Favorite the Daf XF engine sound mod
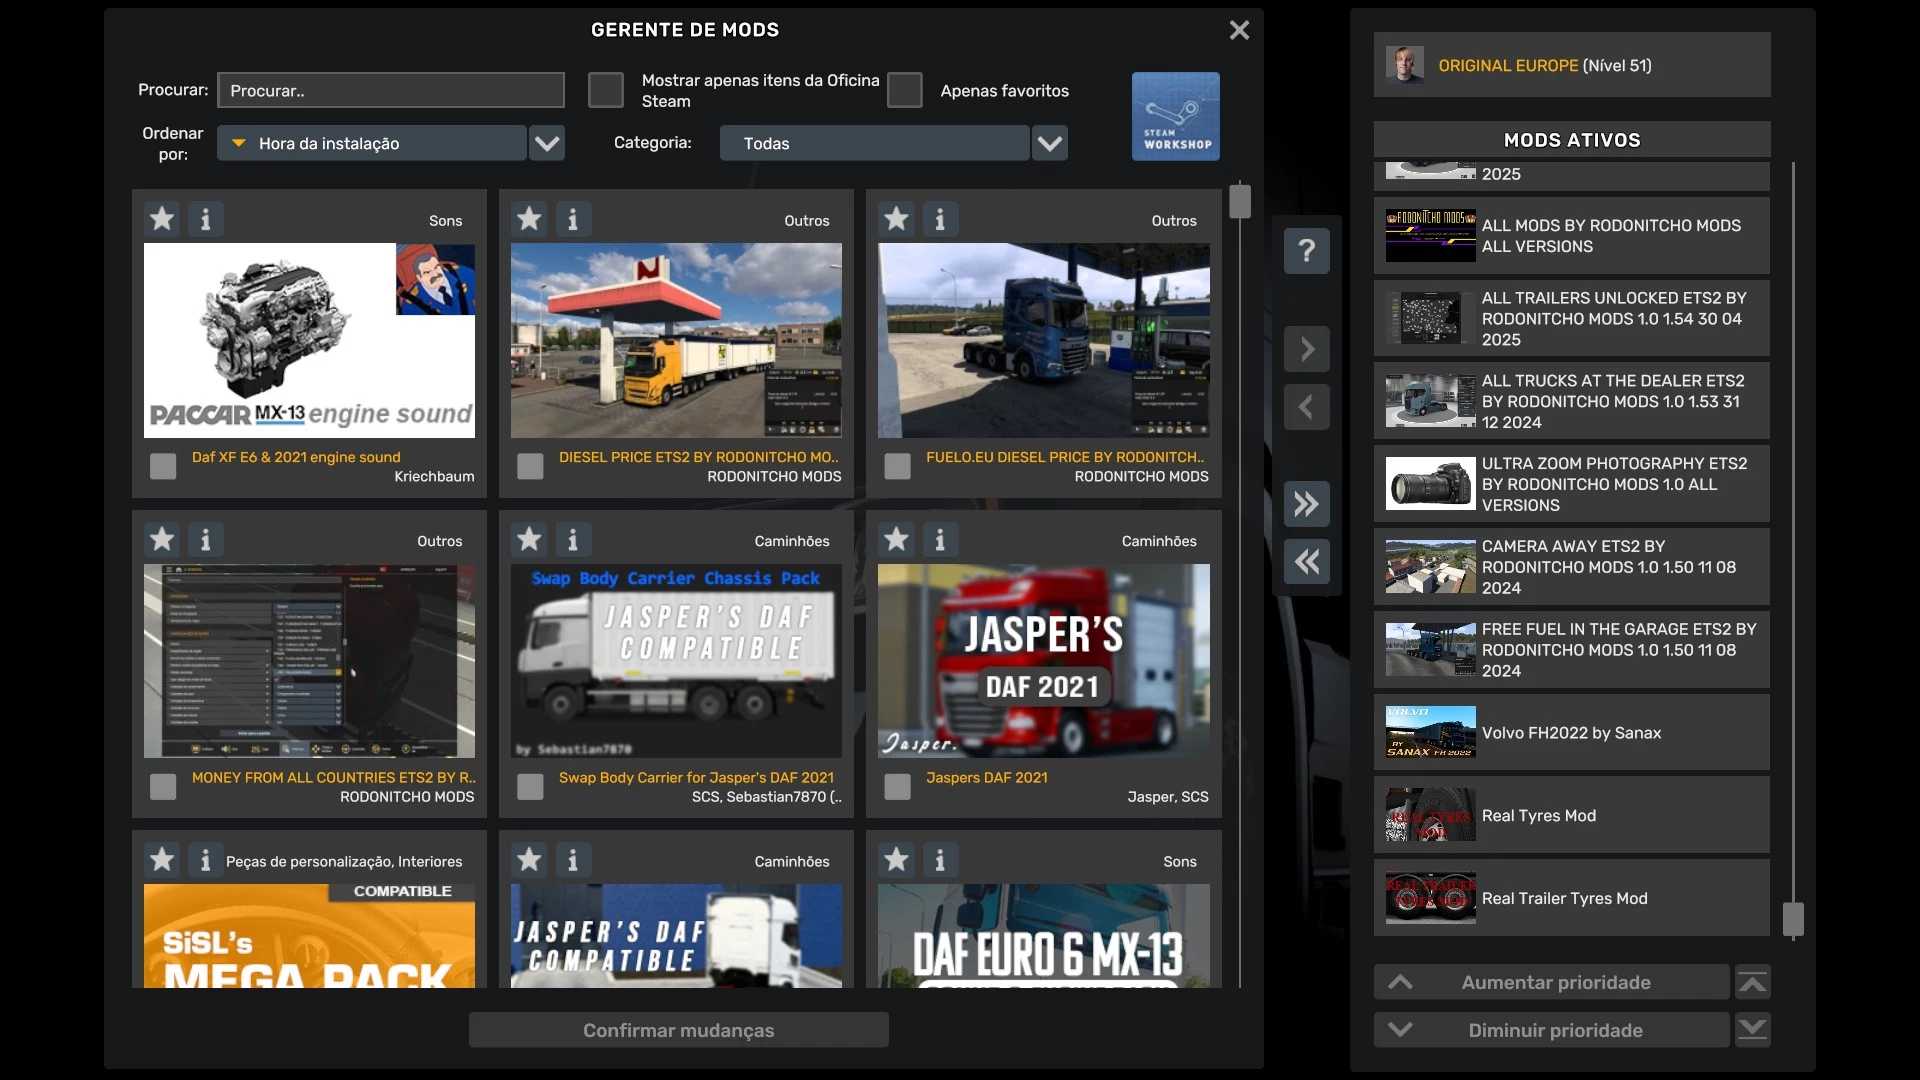The image size is (1920, 1080). (162, 218)
